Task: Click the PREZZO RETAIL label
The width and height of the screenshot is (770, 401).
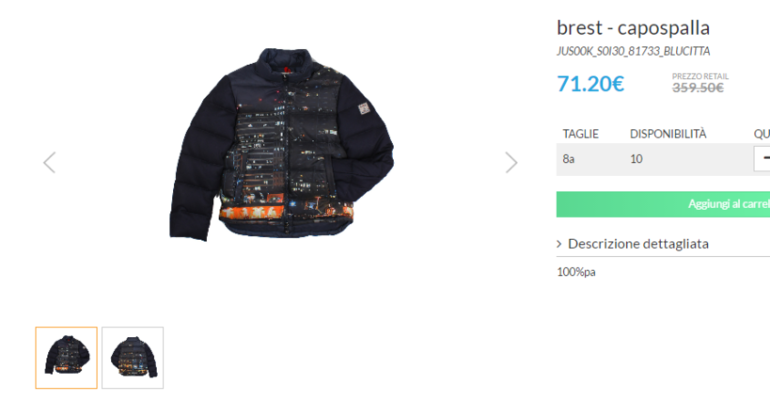Action: [x=700, y=76]
